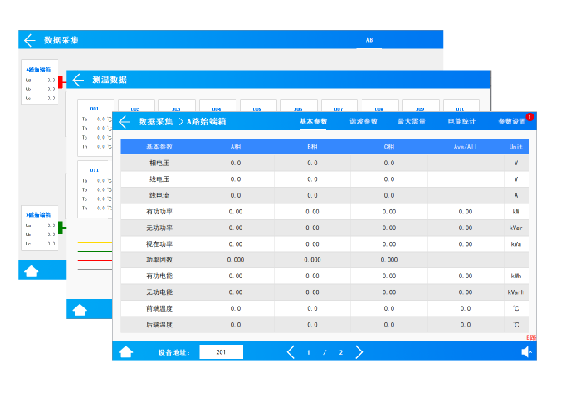
Task: Click the 数据采集 breadcrumb in the front window
Action: tap(156, 122)
